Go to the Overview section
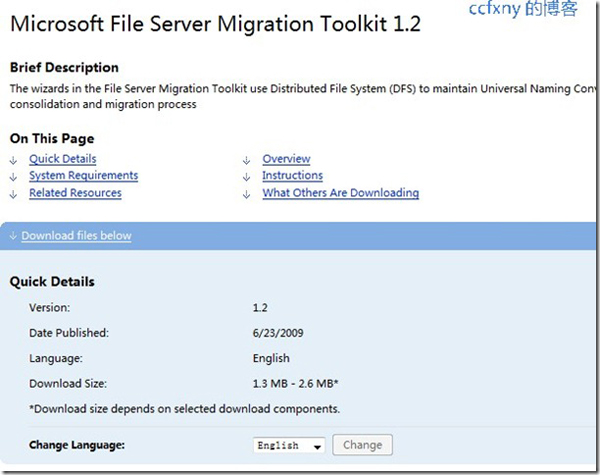This screenshot has width=600, height=475. pyautogui.click(x=286, y=159)
